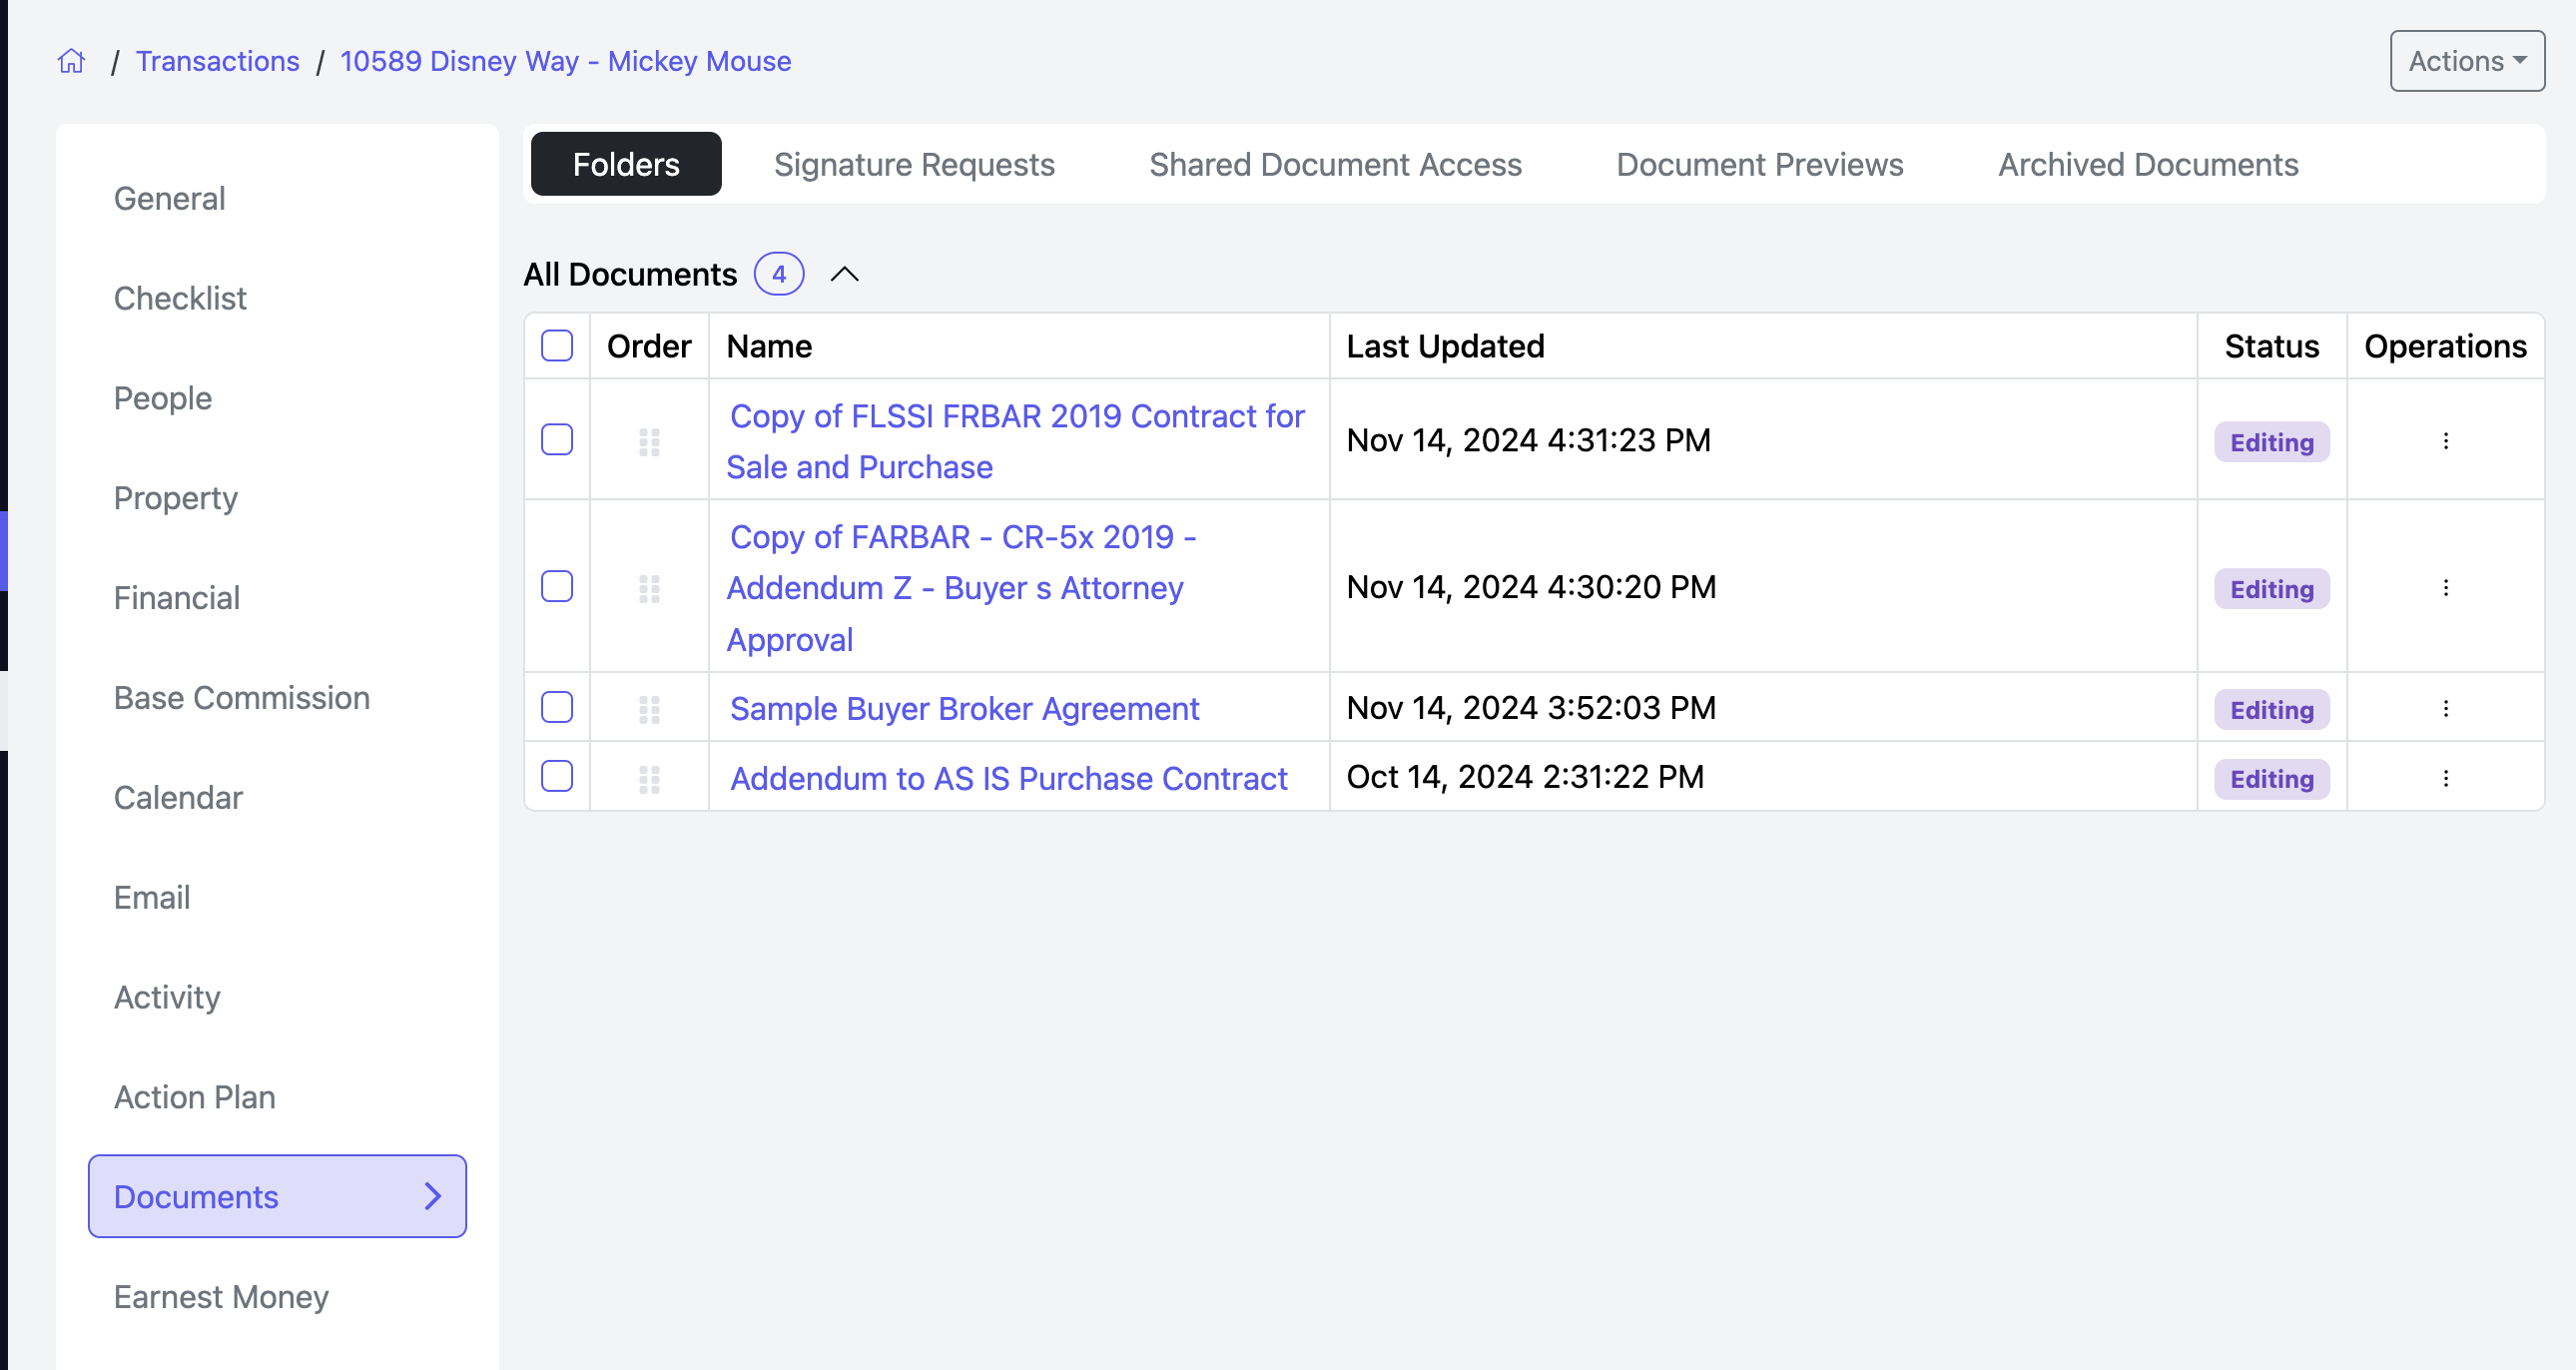Open three-dot menu for FARBAR CR-5x row
The width and height of the screenshot is (2576, 1370).
coord(2445,588)
